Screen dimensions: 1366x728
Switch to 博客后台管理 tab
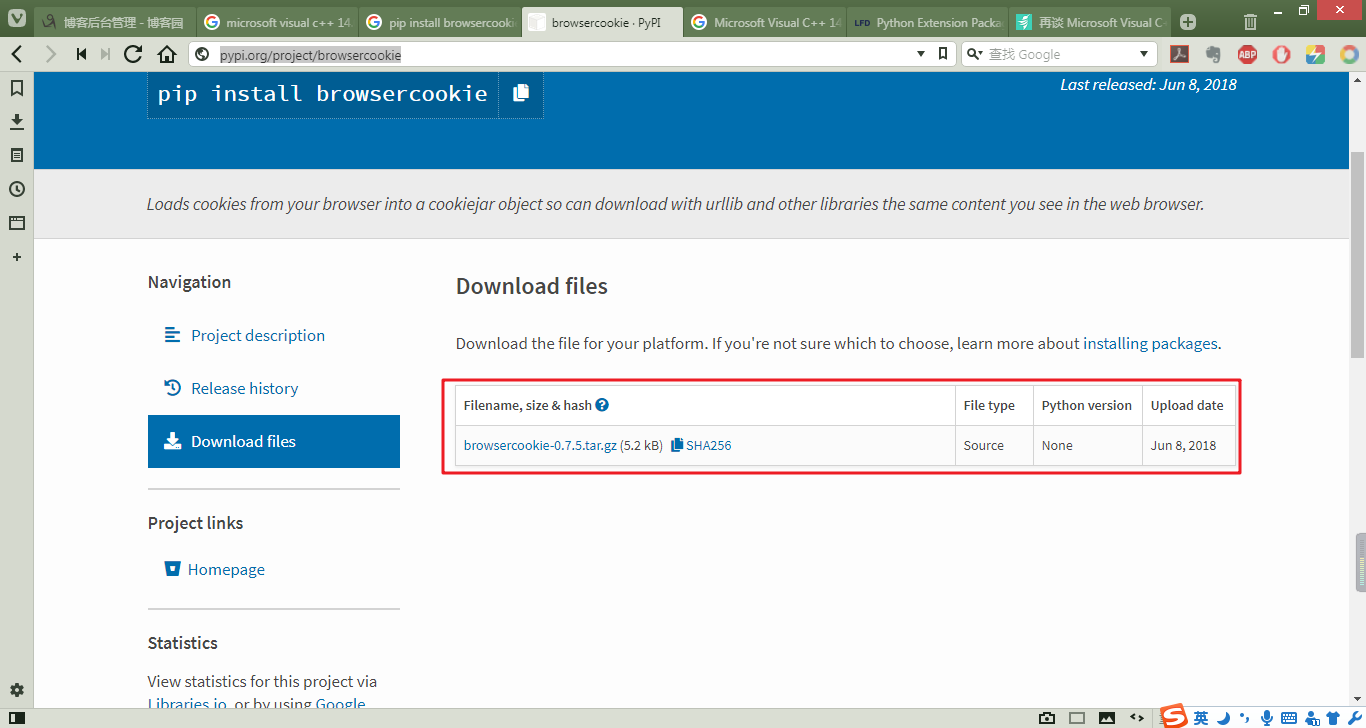coord(114,22)
